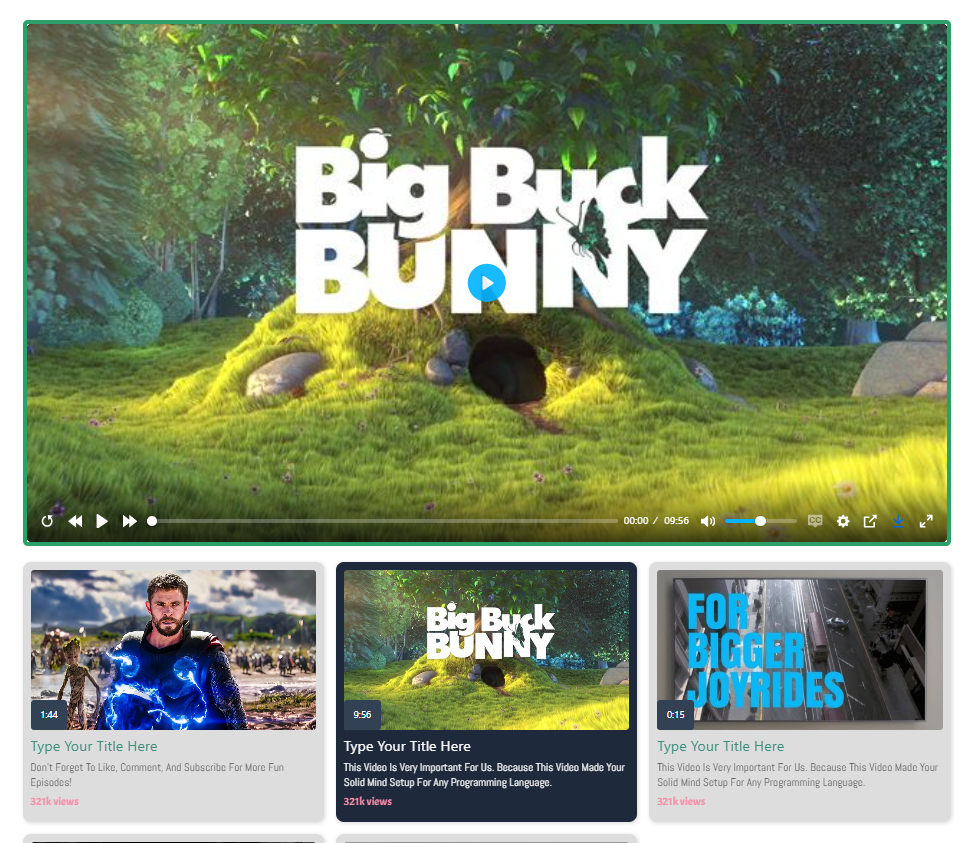975x843 pixels.
Task: Adjust the volume slider
Action: pos(760,521)
